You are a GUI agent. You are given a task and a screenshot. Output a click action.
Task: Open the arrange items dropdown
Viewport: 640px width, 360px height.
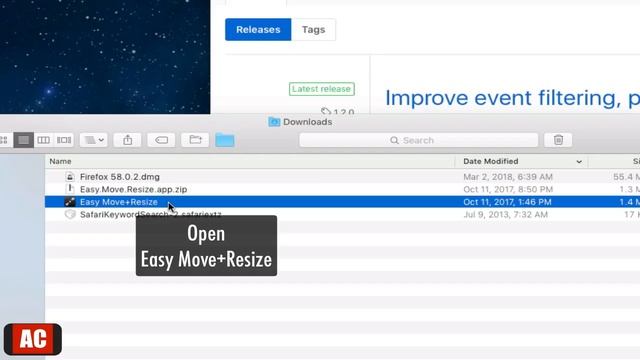[93, 140]
